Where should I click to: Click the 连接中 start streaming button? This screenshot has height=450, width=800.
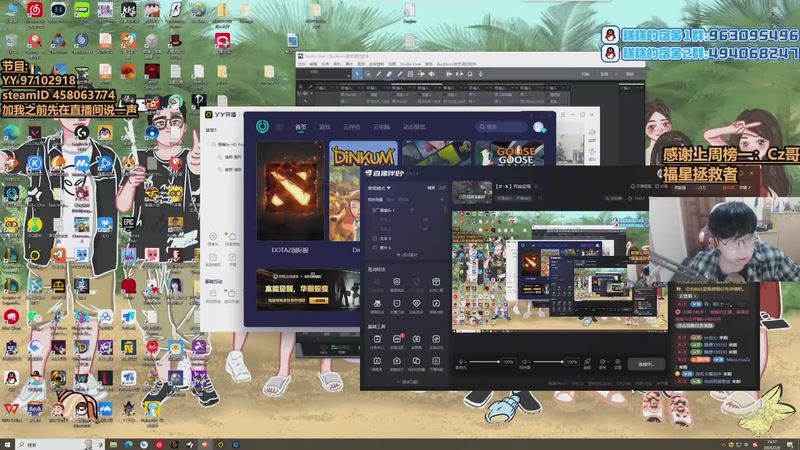click(x=646, y=364)
